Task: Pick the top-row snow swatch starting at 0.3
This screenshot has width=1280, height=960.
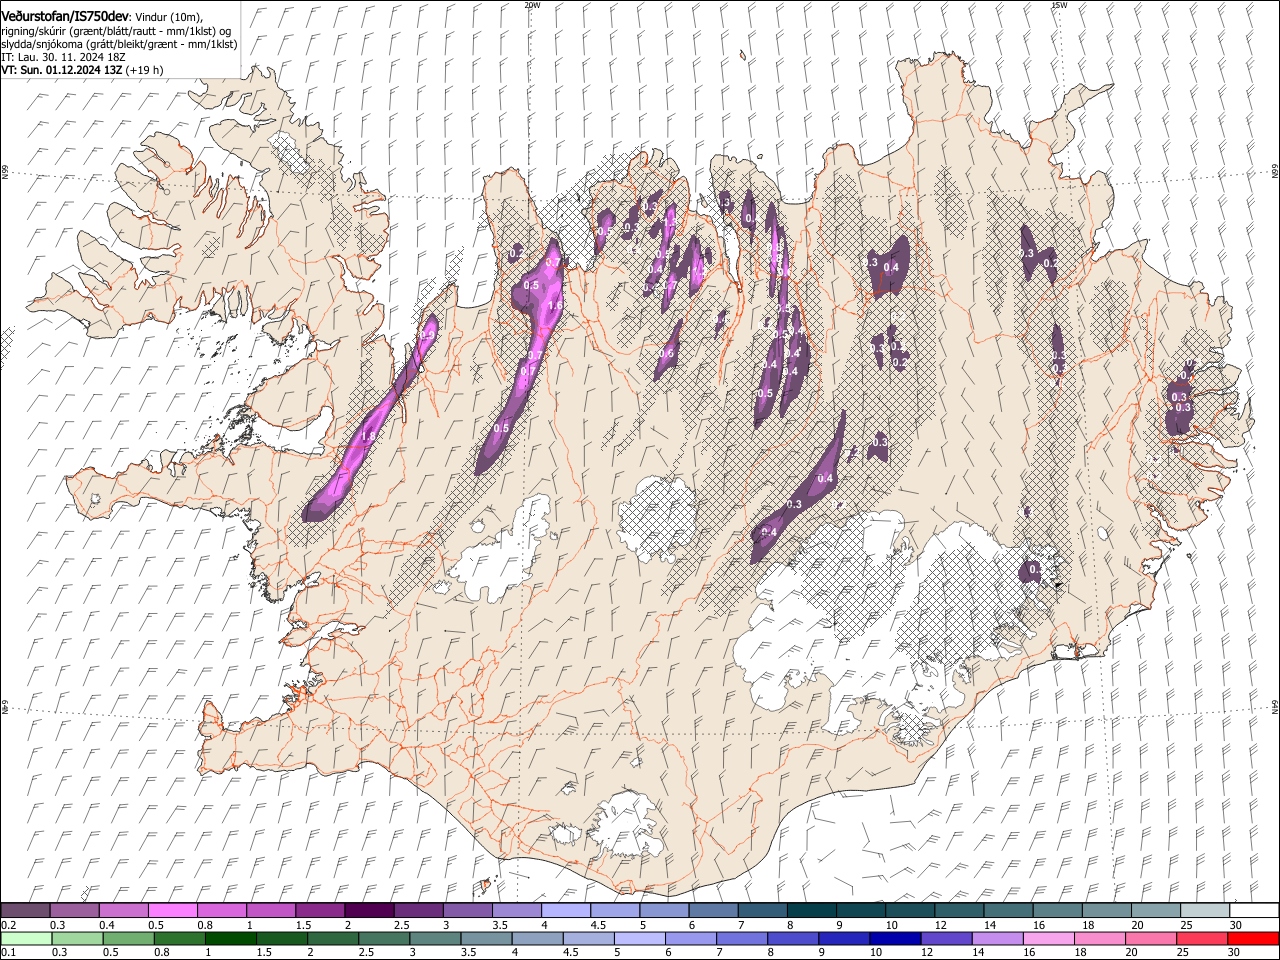Action: click(x=74, y=911)
